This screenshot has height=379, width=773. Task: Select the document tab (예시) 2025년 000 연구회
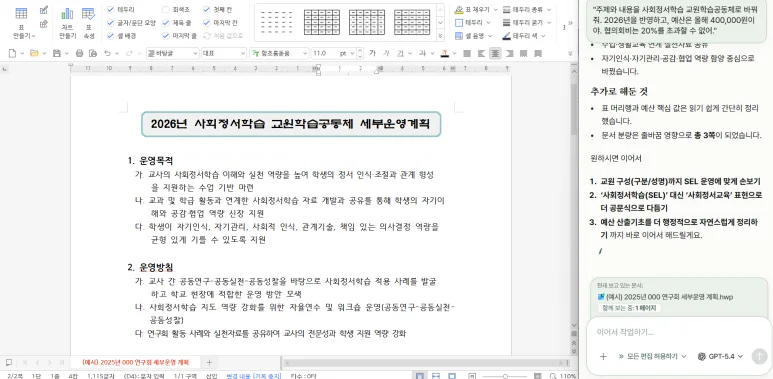(136, 362)
